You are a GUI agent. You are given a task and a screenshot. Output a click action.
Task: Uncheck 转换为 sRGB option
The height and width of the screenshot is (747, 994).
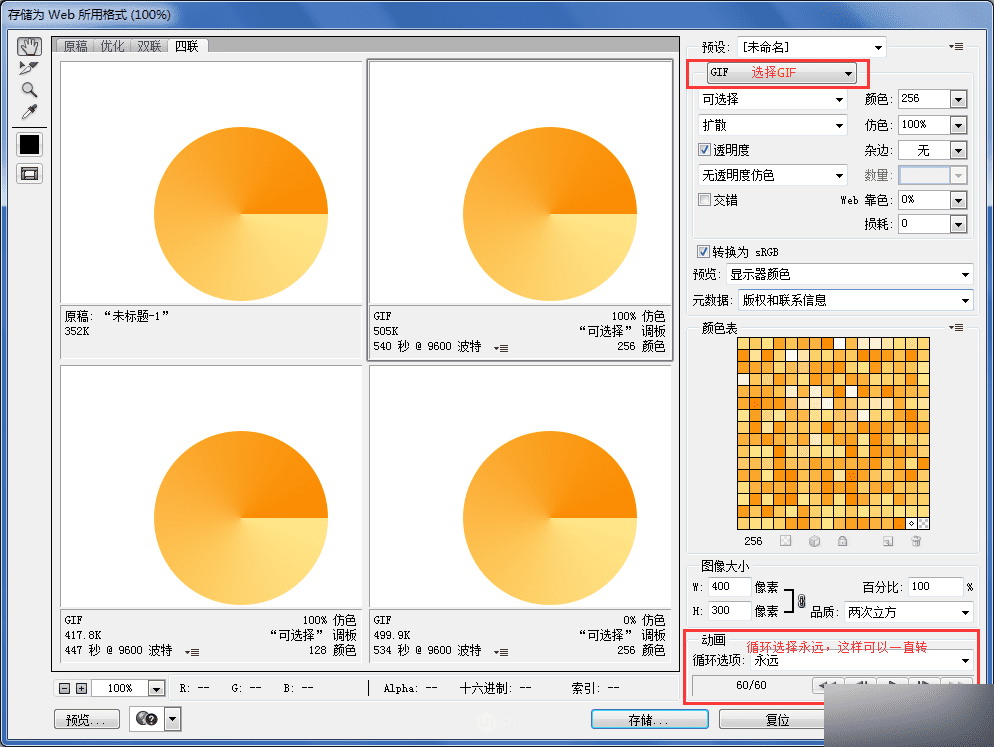click(705, 251)
